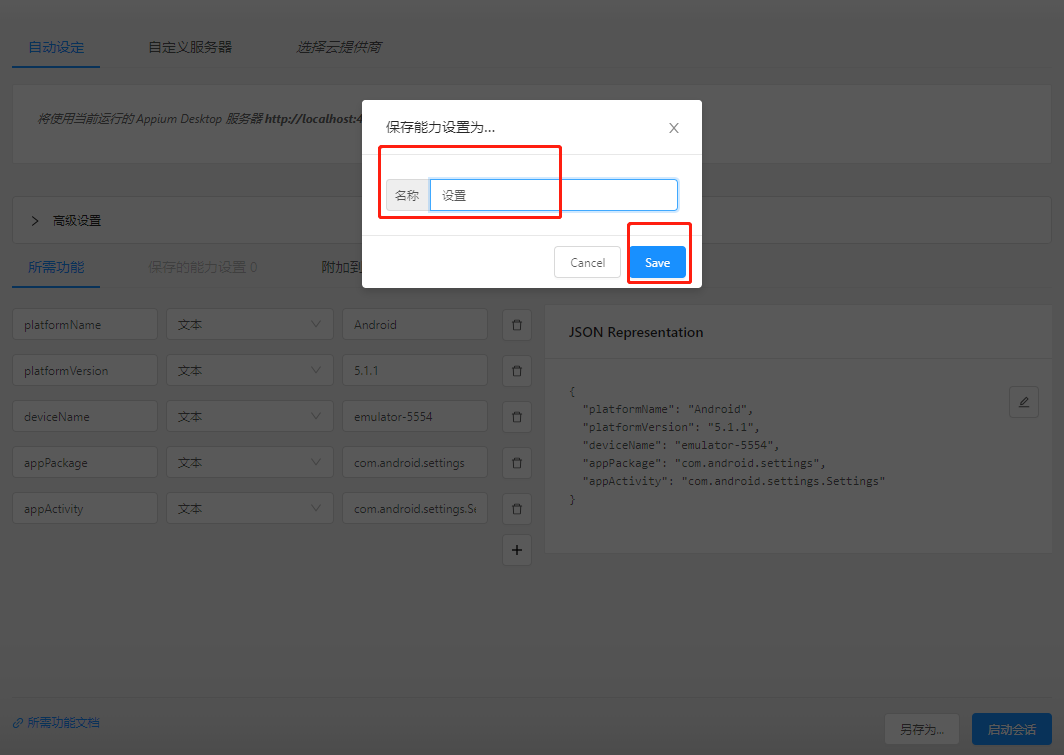Focus the 名称 name input field
The width and height of the screenshot is (1064, 755).
(554, 195)
